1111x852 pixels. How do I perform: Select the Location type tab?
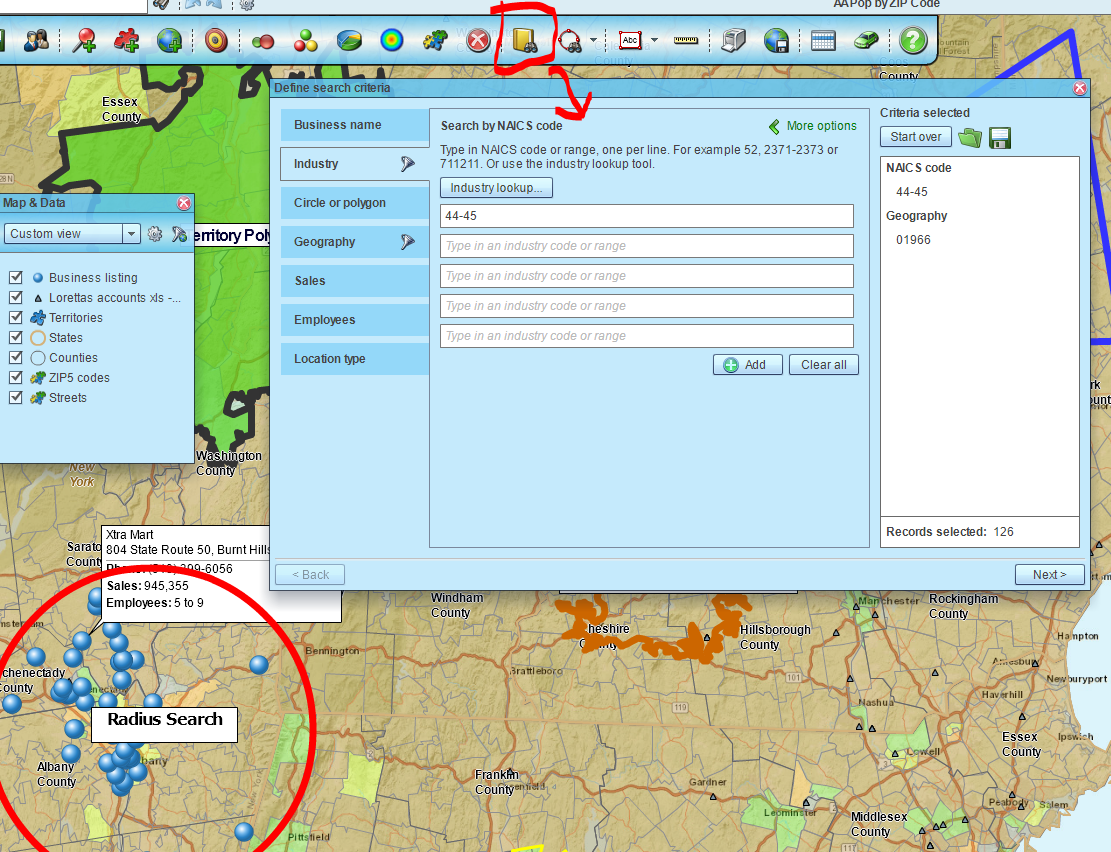(354, 359)
